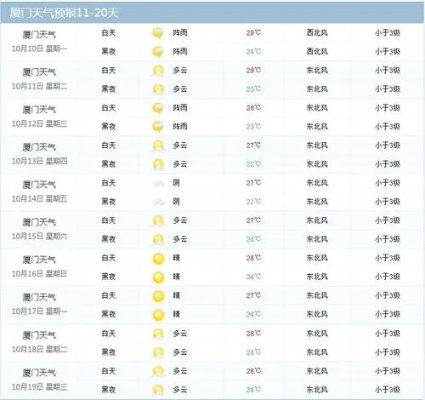Click 小于3级 wind level for 10月19日 黑夜

coord(387,390)
